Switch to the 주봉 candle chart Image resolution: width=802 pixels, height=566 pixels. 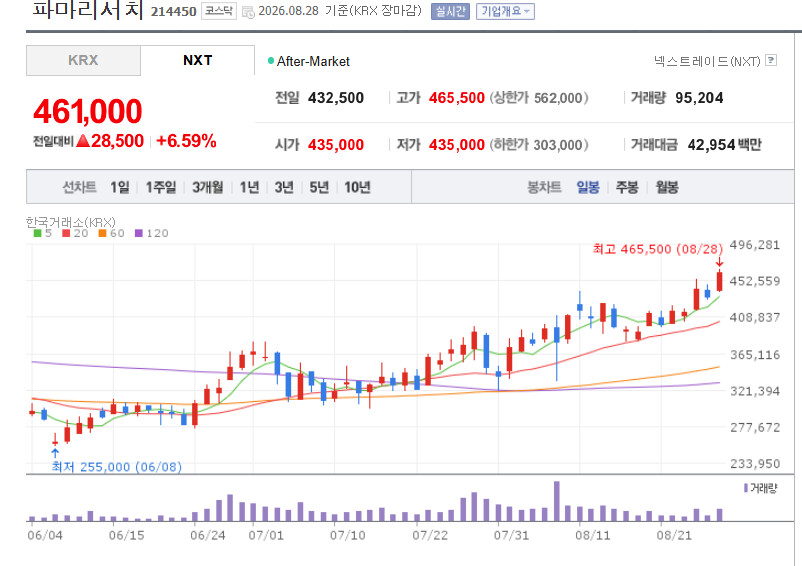(x=627, y=187)
